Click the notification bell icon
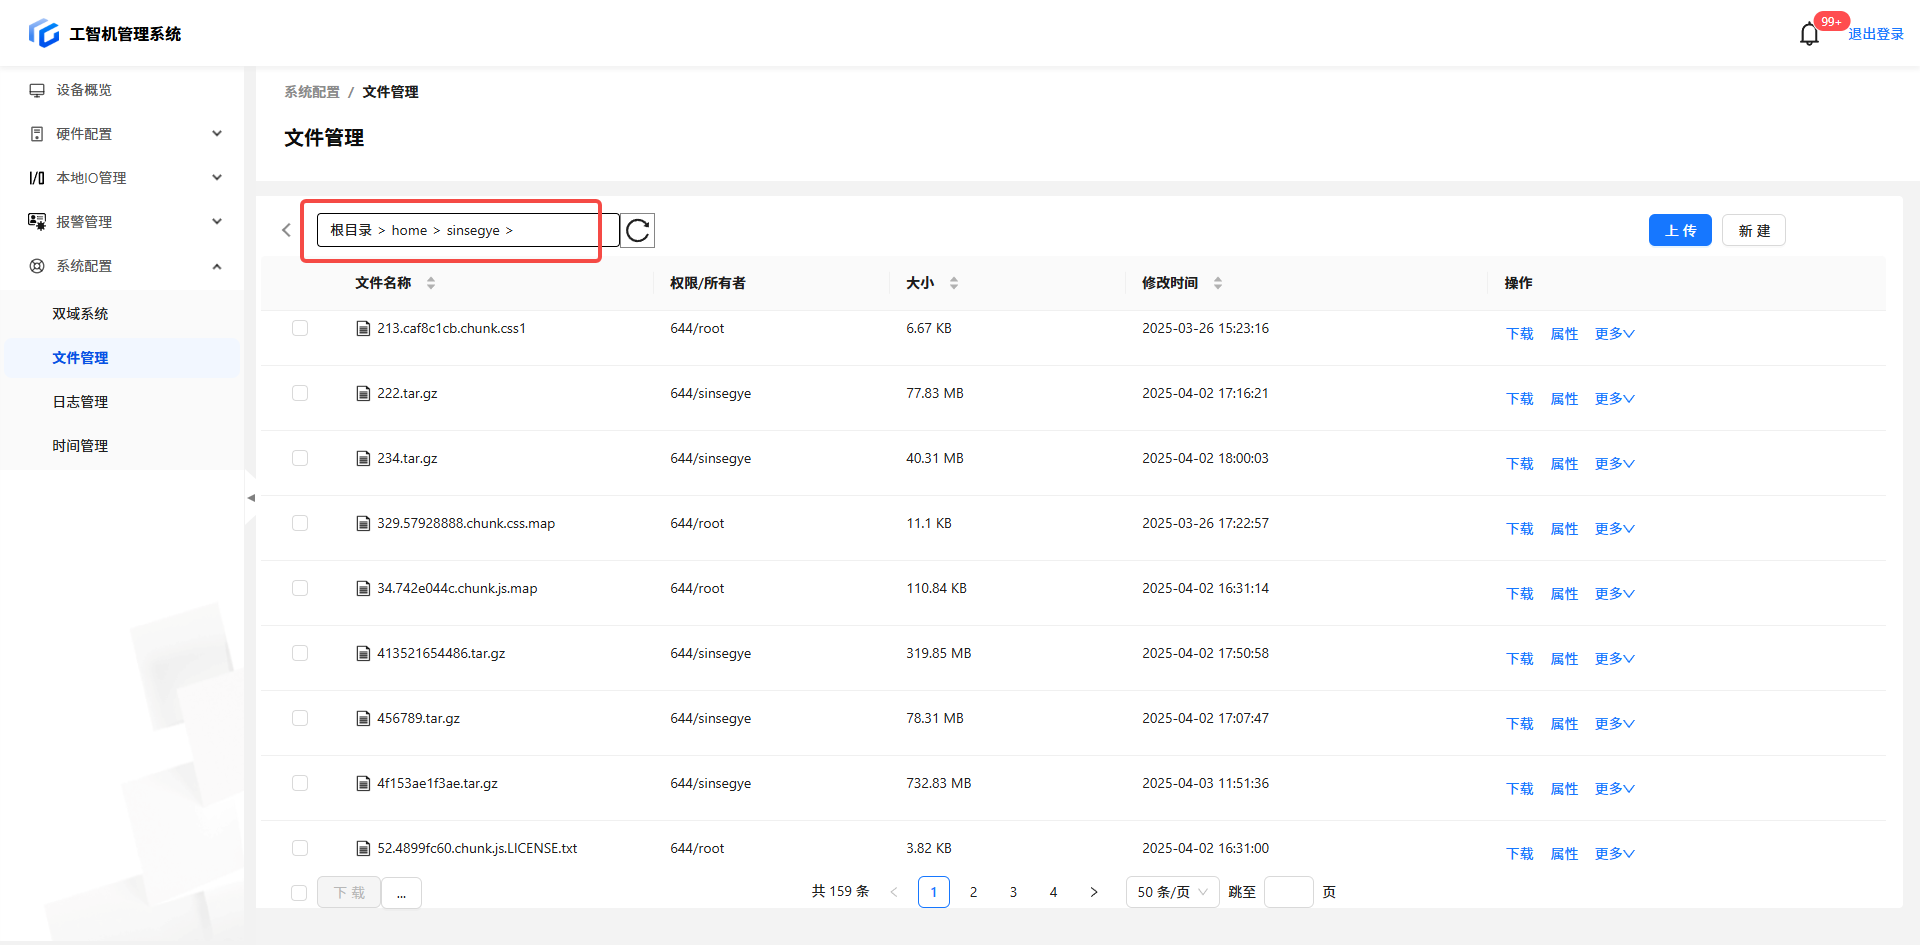Viewport: 1920px width, 945px height. [x=1809, y=35]
